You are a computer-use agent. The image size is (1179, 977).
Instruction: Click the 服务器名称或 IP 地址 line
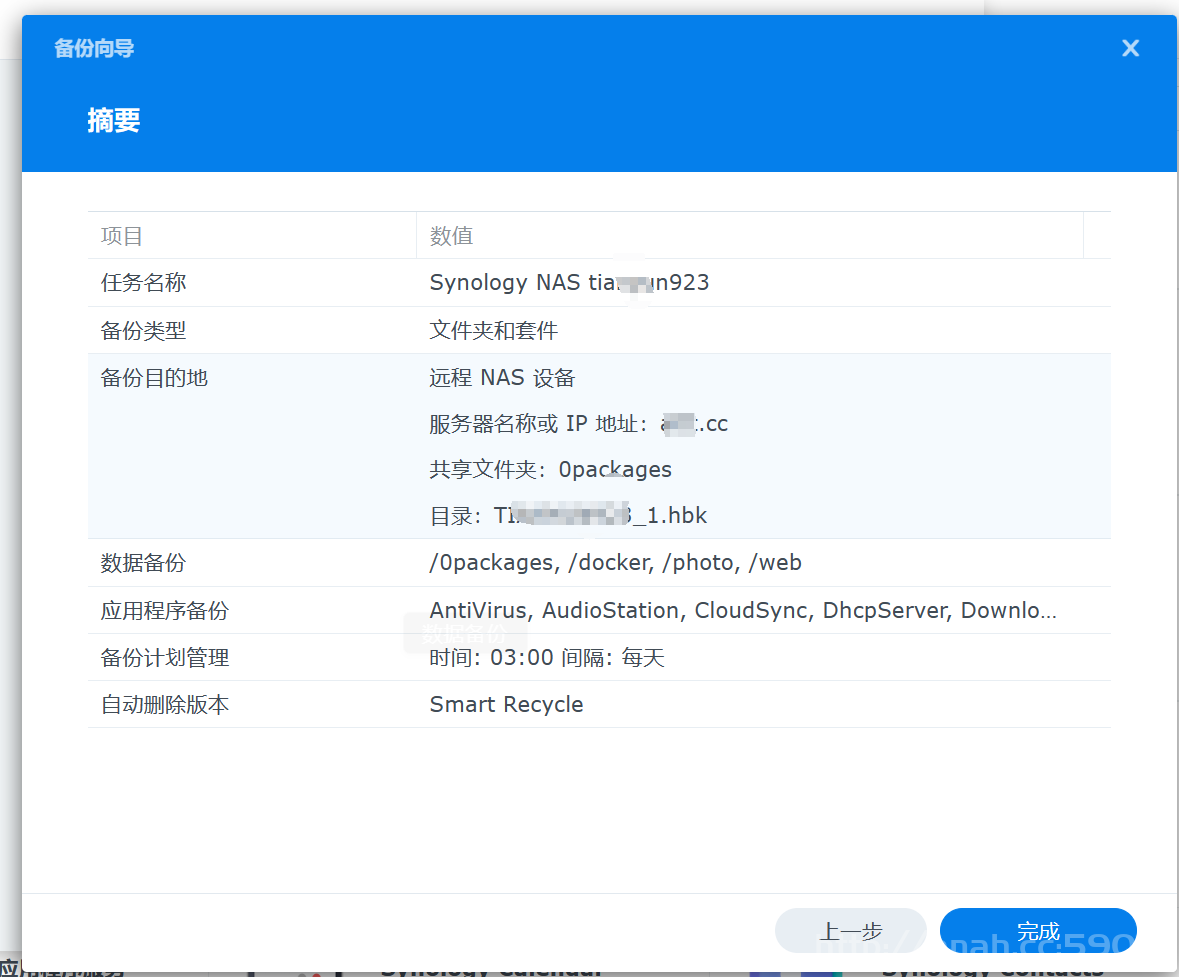[578, 424]
